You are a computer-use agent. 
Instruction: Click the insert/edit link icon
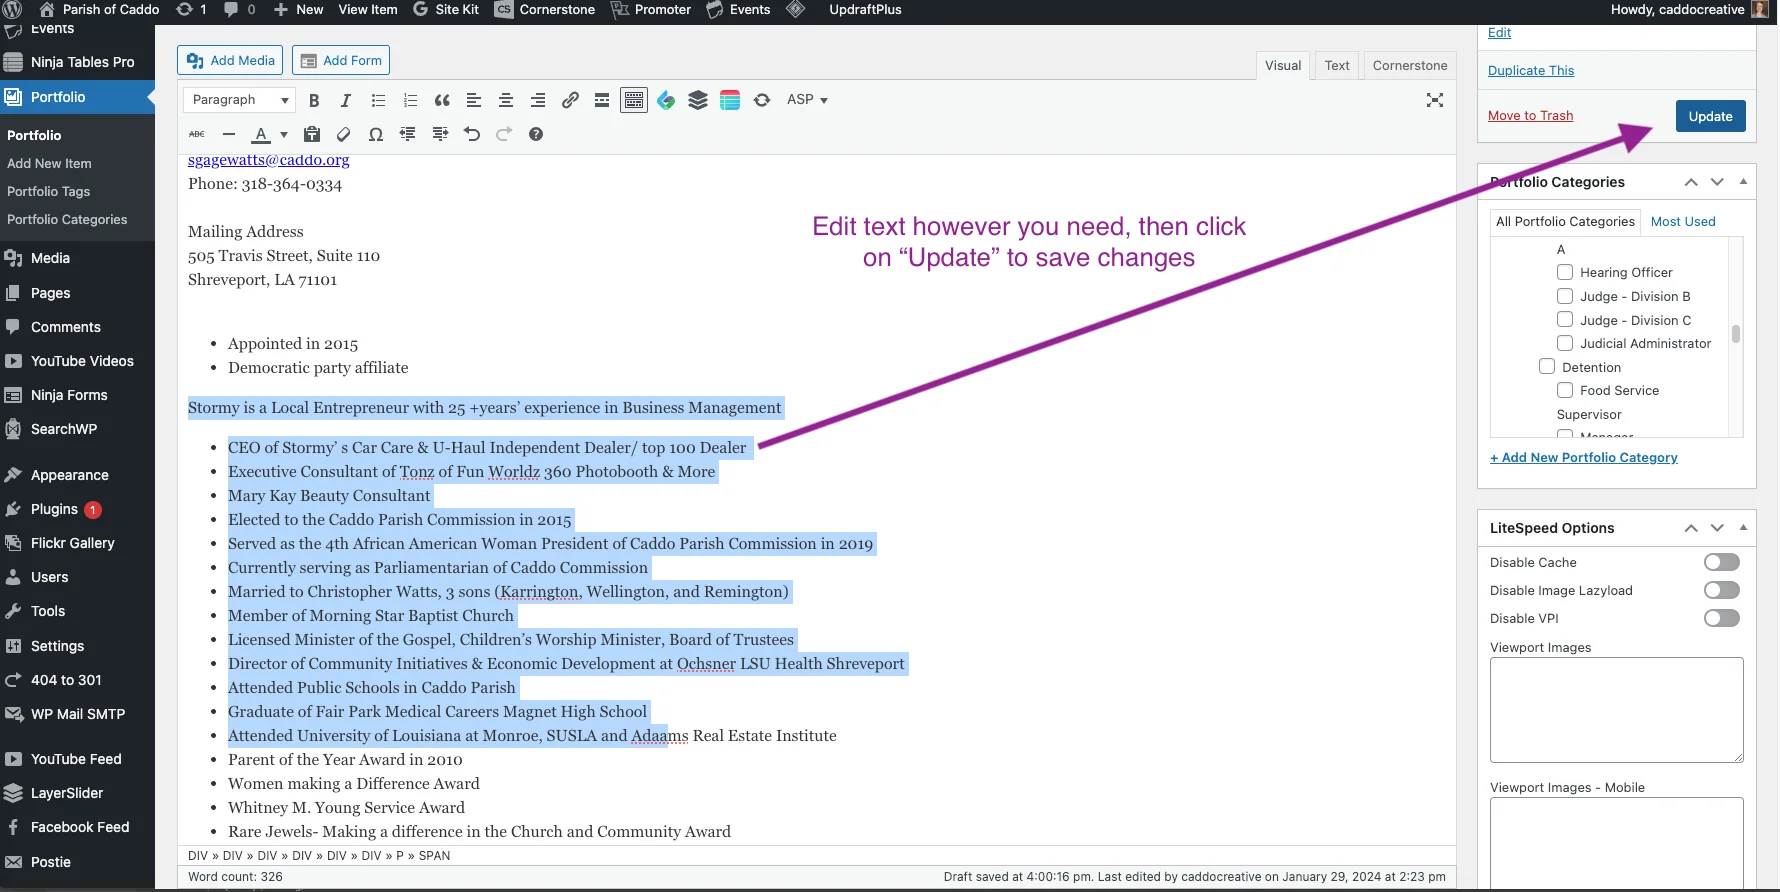point(570,100)
